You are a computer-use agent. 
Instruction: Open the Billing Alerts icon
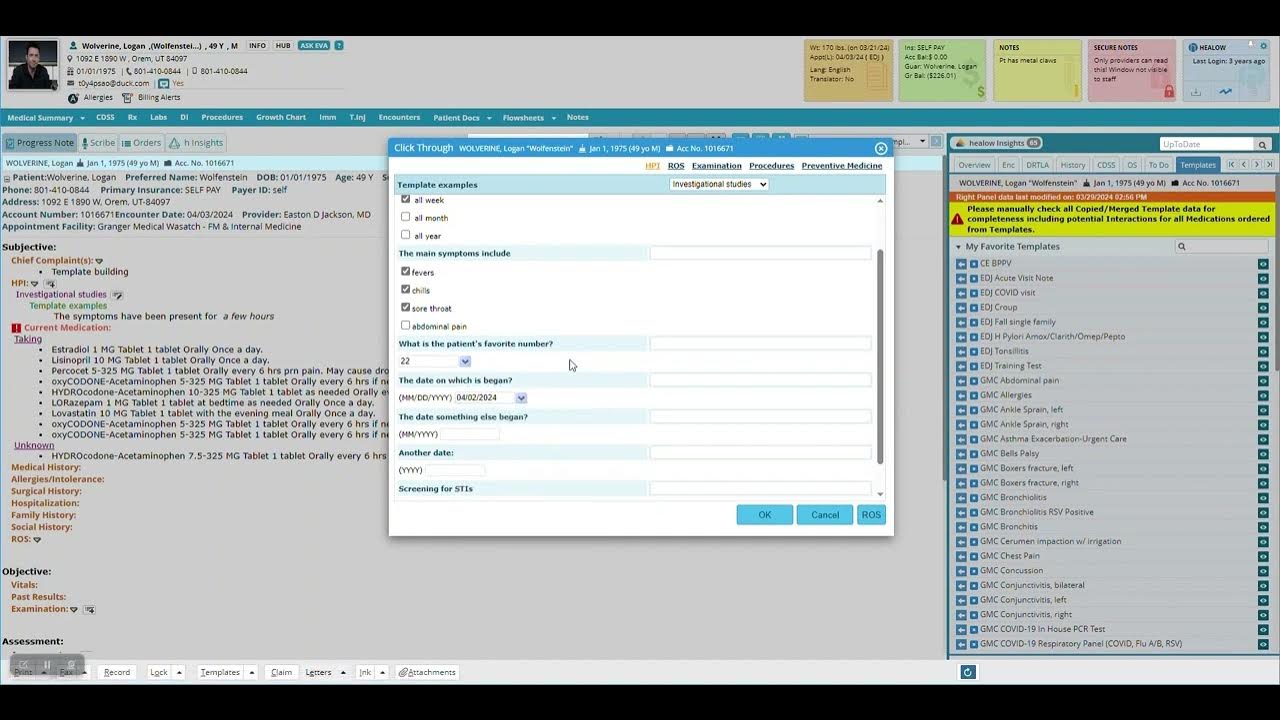click(128, 98)
